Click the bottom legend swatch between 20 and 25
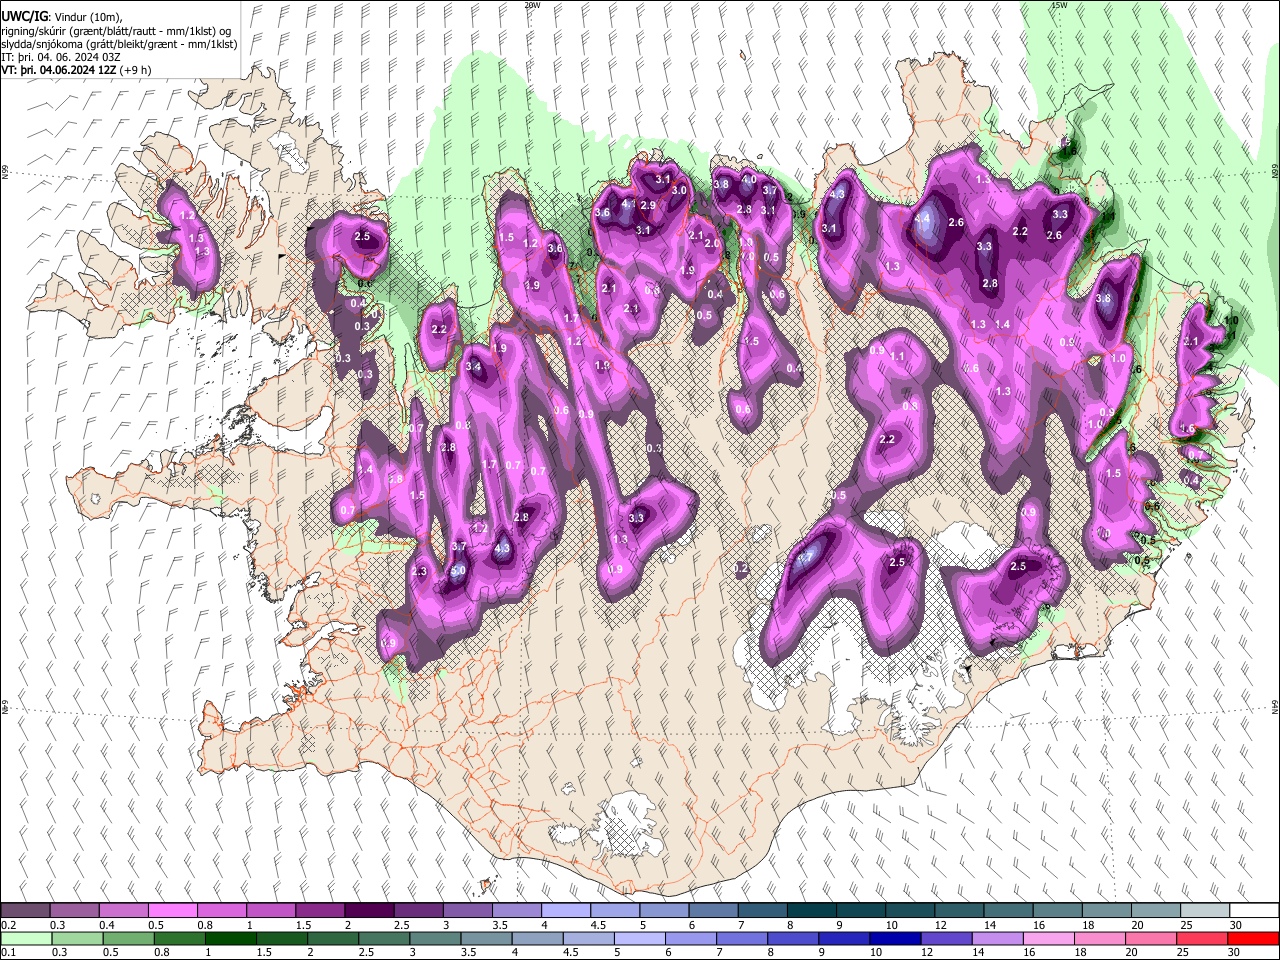1280x960 pixels. (x=1152, y=938)
